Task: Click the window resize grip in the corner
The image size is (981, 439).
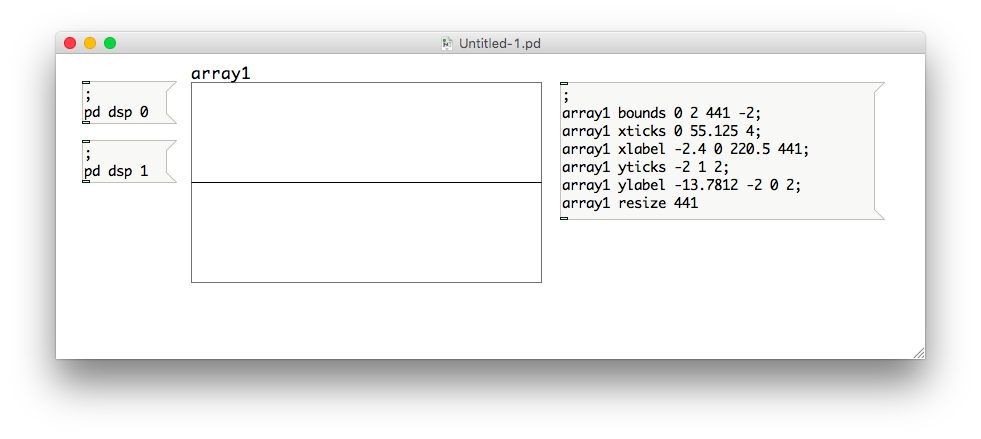Action: click(918, 352)
